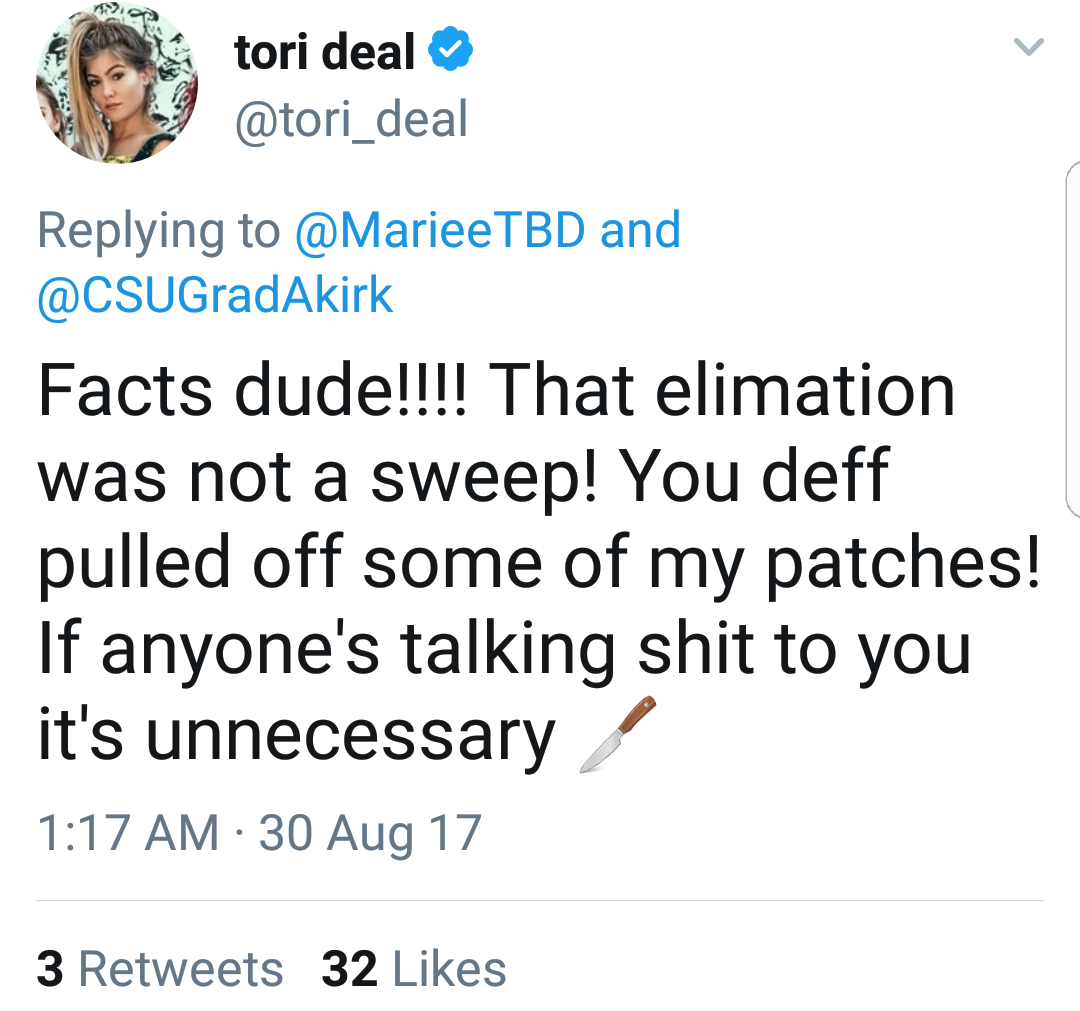Select the tweet text 'Facts dude!!!!'

click(x=253, y=390)
